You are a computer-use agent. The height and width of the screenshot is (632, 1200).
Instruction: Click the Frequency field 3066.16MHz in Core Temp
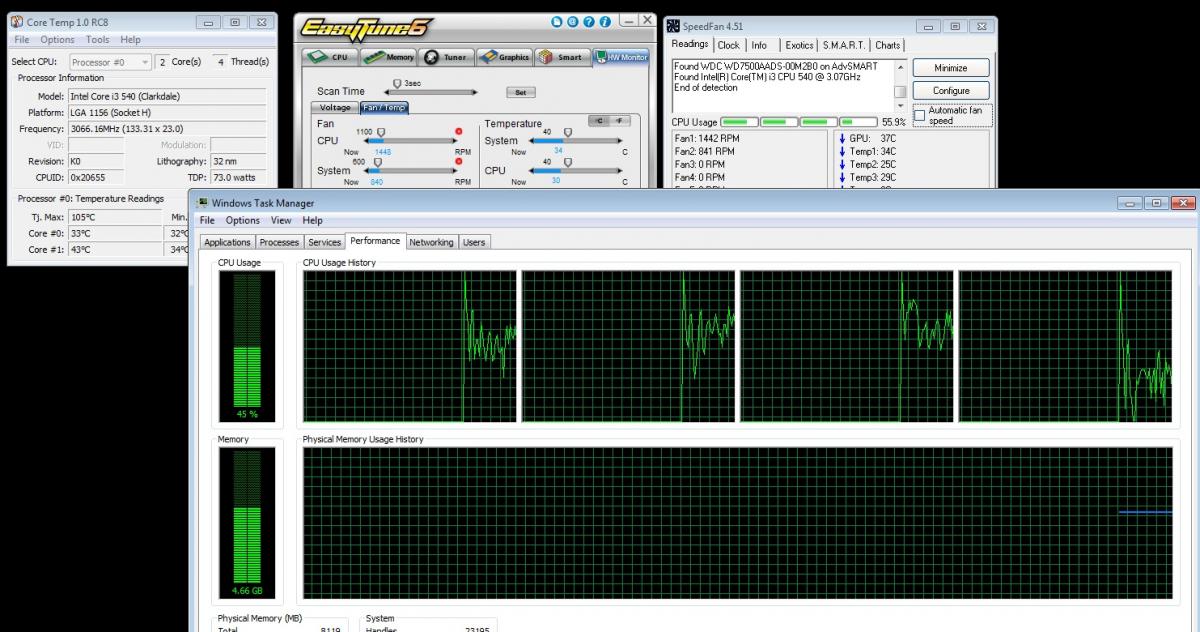(167, 128)
